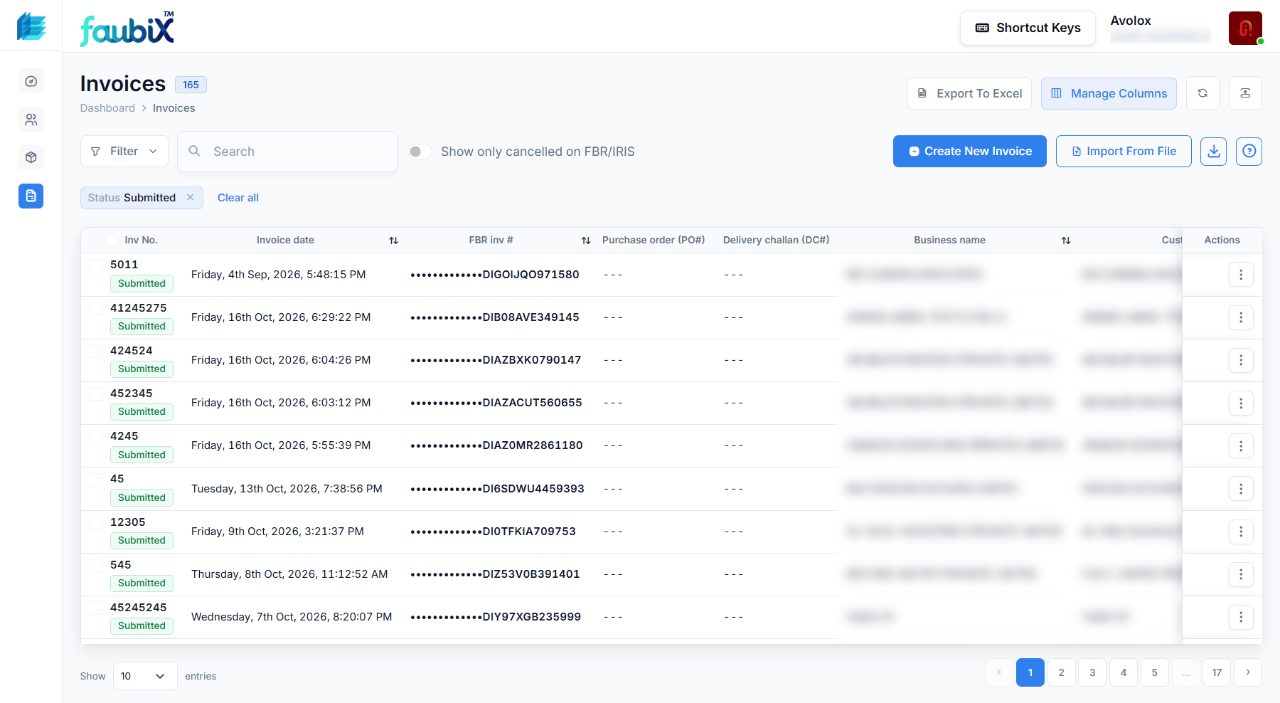Click the Avolox account name

pyautogui.click(x=1131, y=21)
